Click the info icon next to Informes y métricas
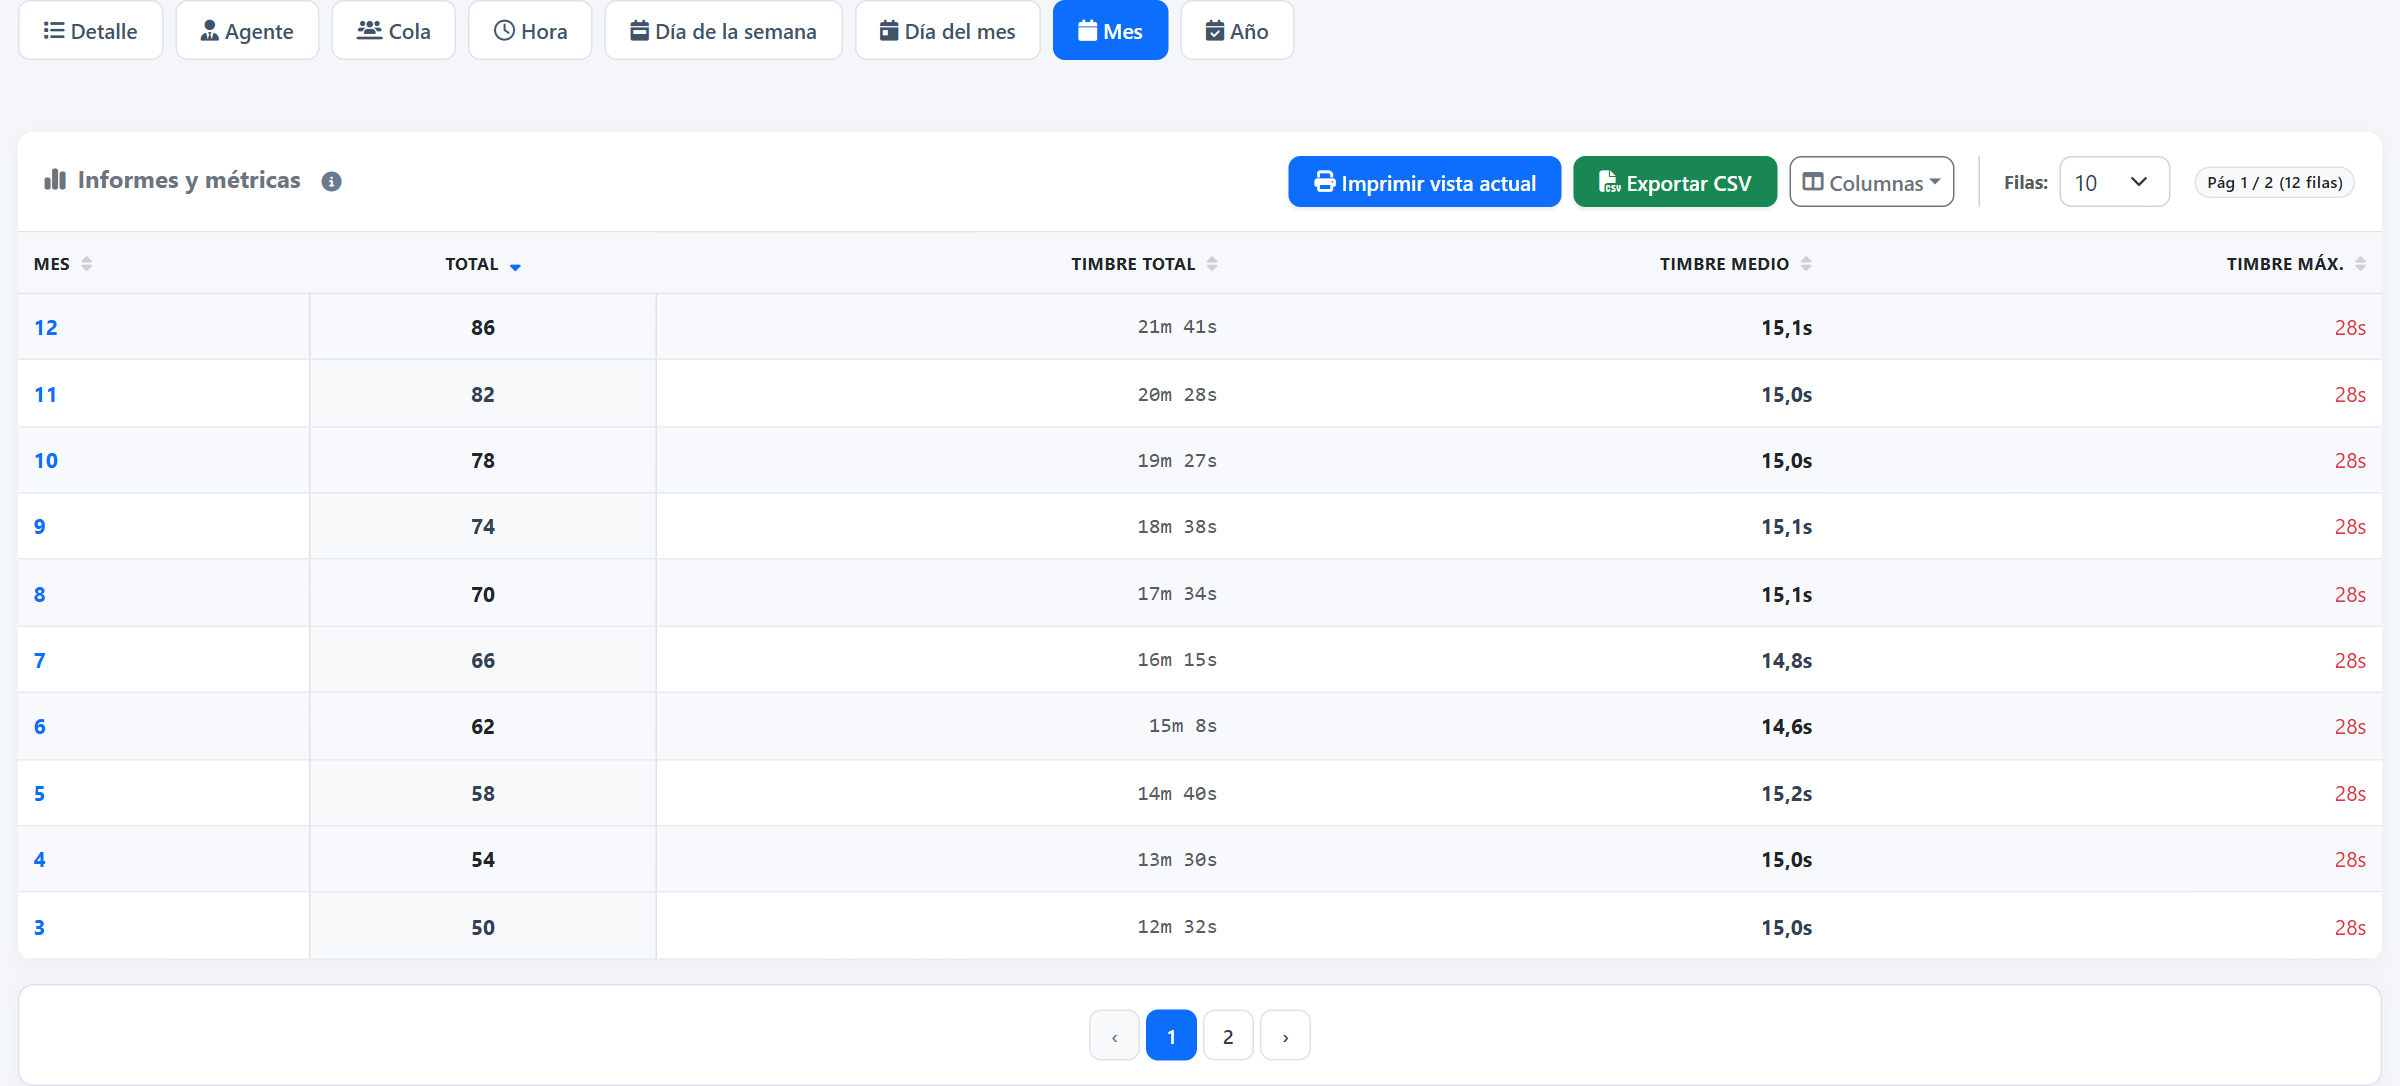Viewport: 2400px width, 1086px height. point(331,181)
